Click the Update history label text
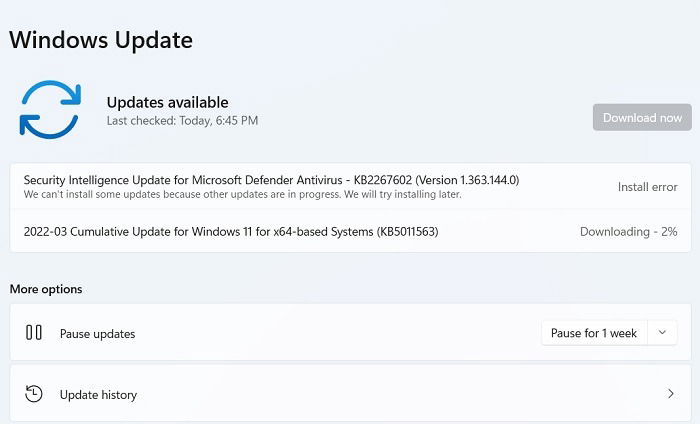The width and height of the screenshot is (700, 424). 98,395
